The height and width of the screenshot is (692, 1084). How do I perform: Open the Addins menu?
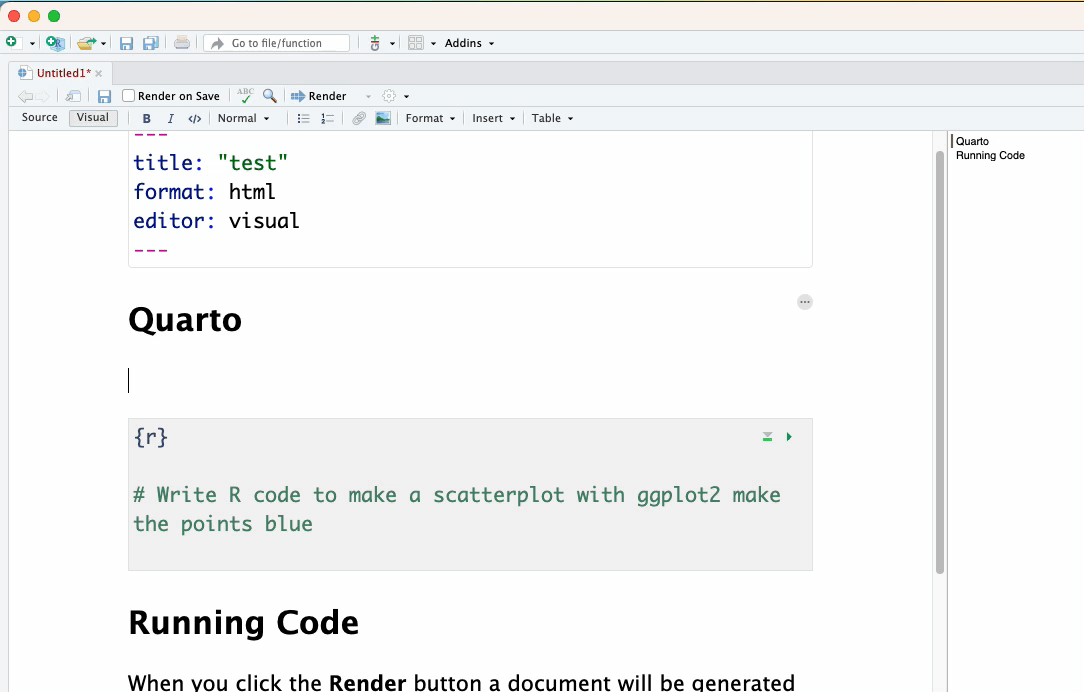(x=469, y=43)
